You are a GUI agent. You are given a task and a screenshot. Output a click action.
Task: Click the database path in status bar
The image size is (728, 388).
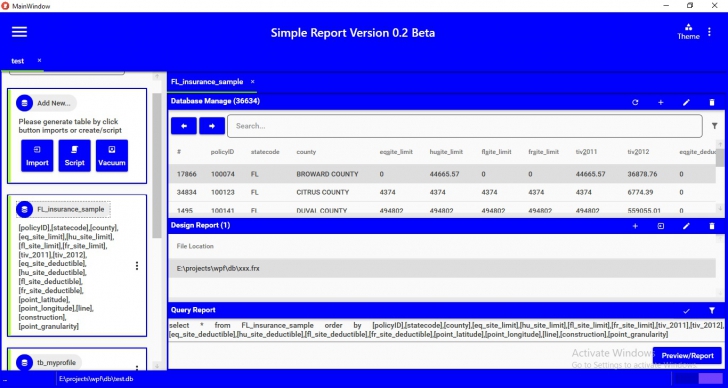pyautogui.click(x=96, y=379)
